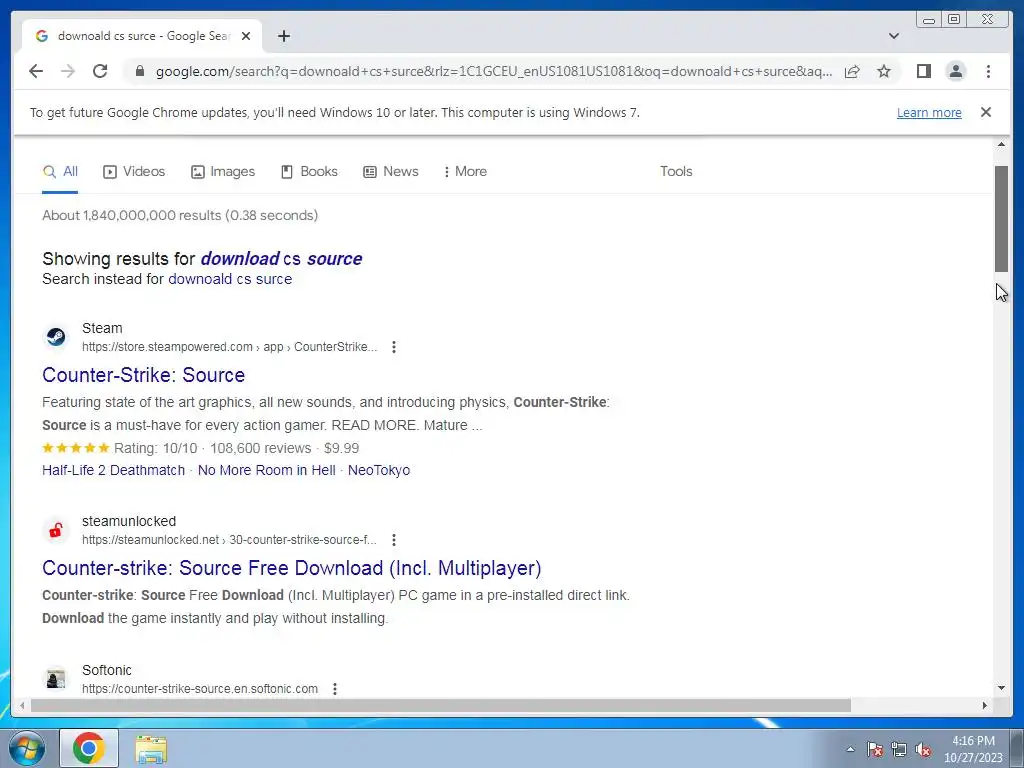Click the corrected 'download cs source' link
1024x768 pixels.
click(281, 259)
